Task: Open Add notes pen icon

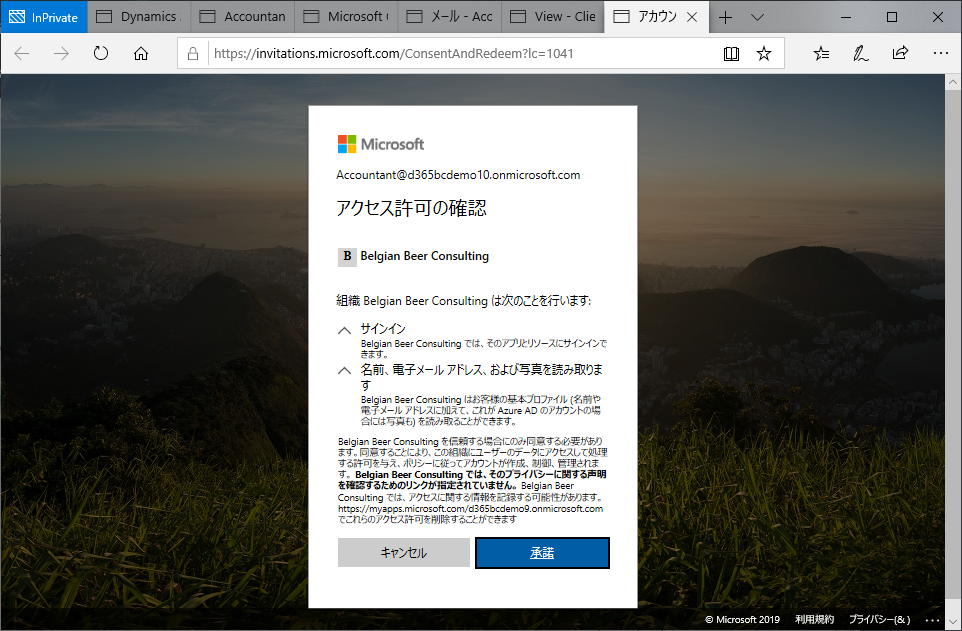Action: tap(861, 54)
